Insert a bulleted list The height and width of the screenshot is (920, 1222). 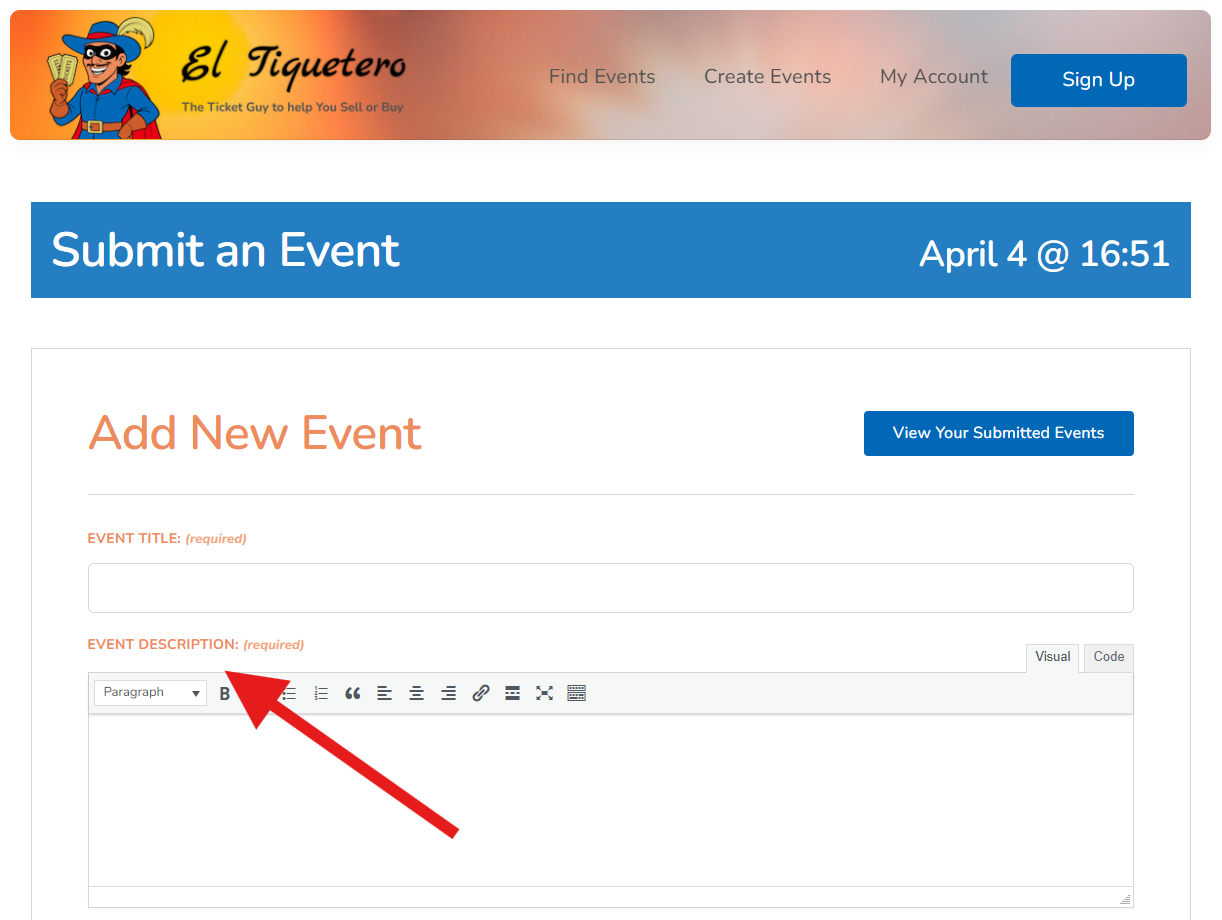point(289,693)
